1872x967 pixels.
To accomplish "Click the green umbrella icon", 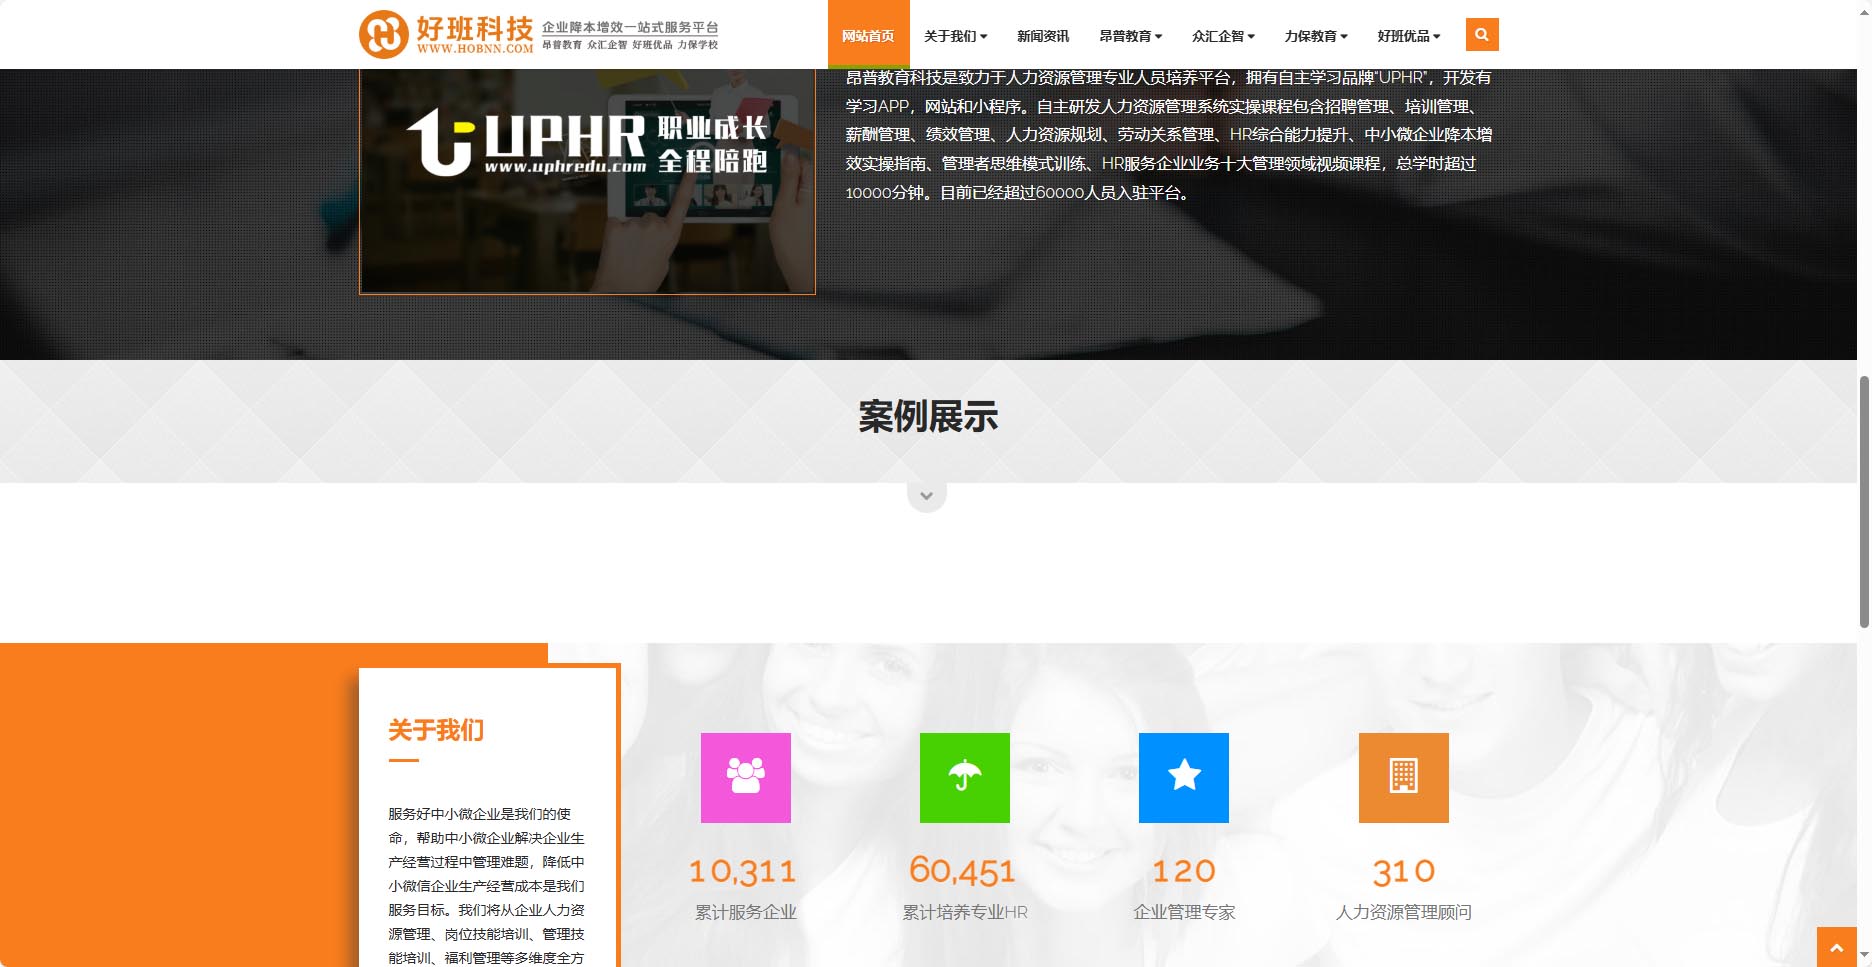I will (x=964, y=778).
